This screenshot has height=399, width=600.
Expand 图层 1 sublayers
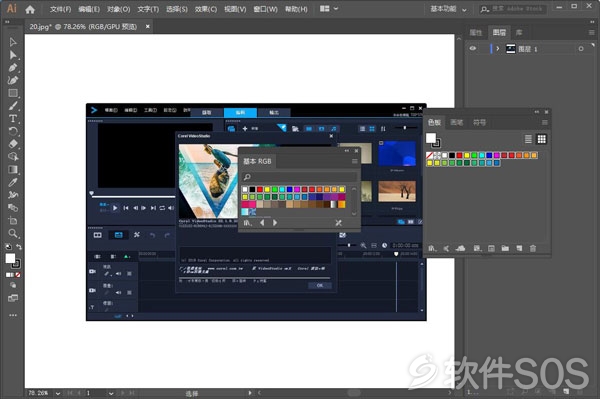coord(497,49)
